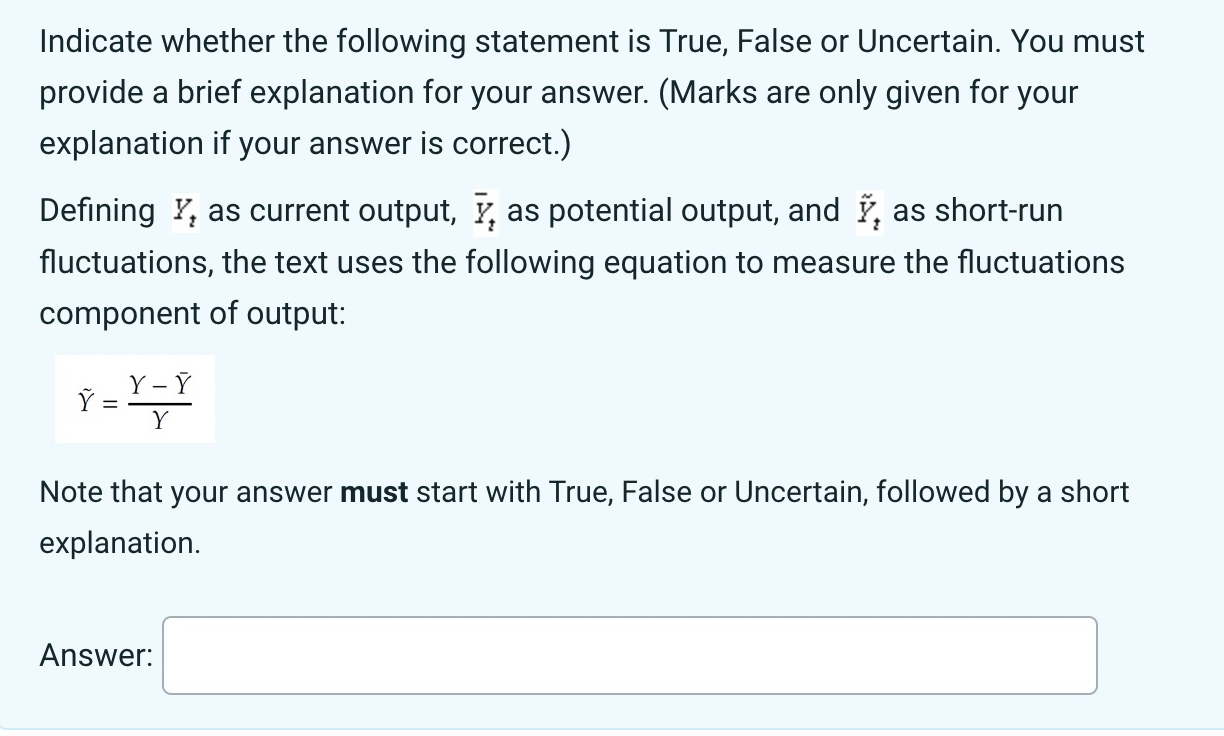Click the Y-tilde symbol in the equation
This screenshot has width=1224, height=736.
(x=85, y=400)
